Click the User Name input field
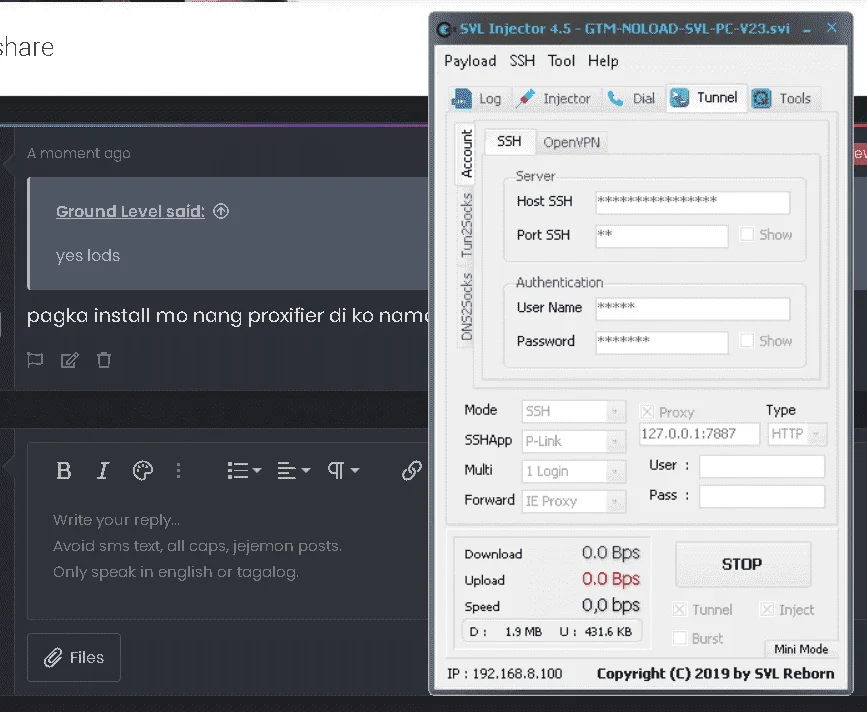This screenshot has width=867, height=712. coord(692,308)
